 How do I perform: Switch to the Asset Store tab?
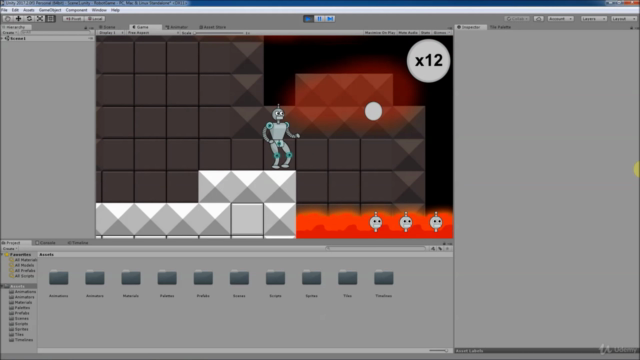pos(212,27)
